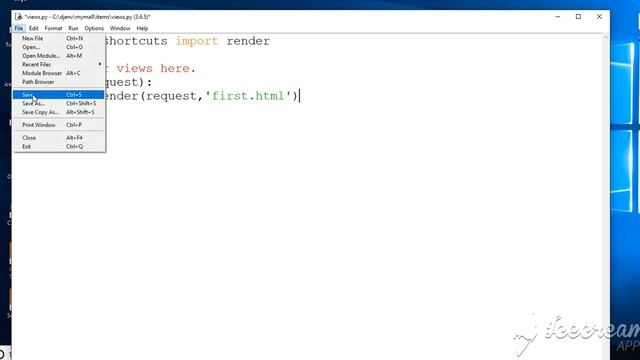
Task: Close the views.py IDLE window
Action: pyautogui.click(x=599, y=17)
